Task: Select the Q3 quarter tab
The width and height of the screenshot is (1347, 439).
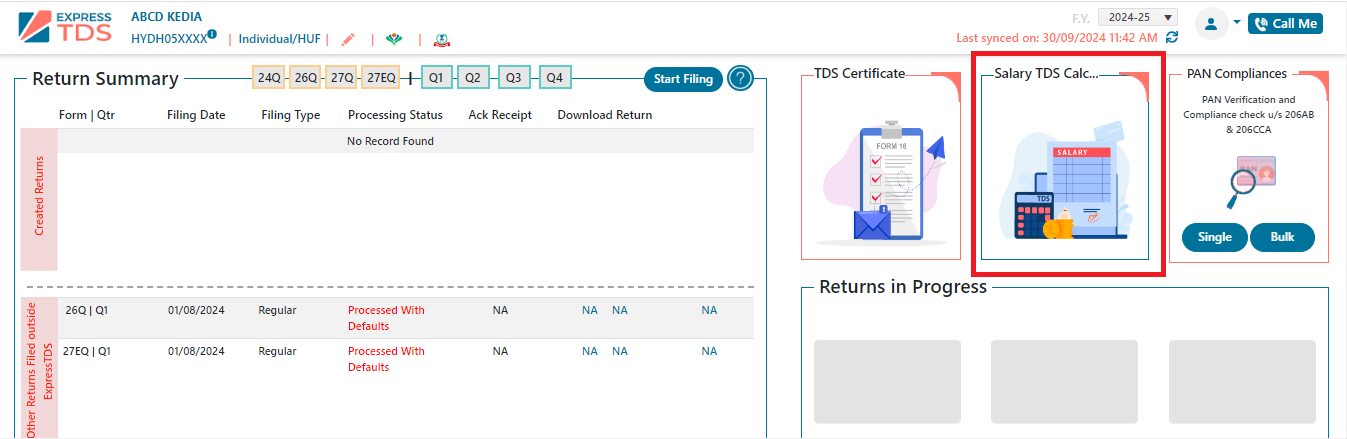Action: [x=513, y=77]
